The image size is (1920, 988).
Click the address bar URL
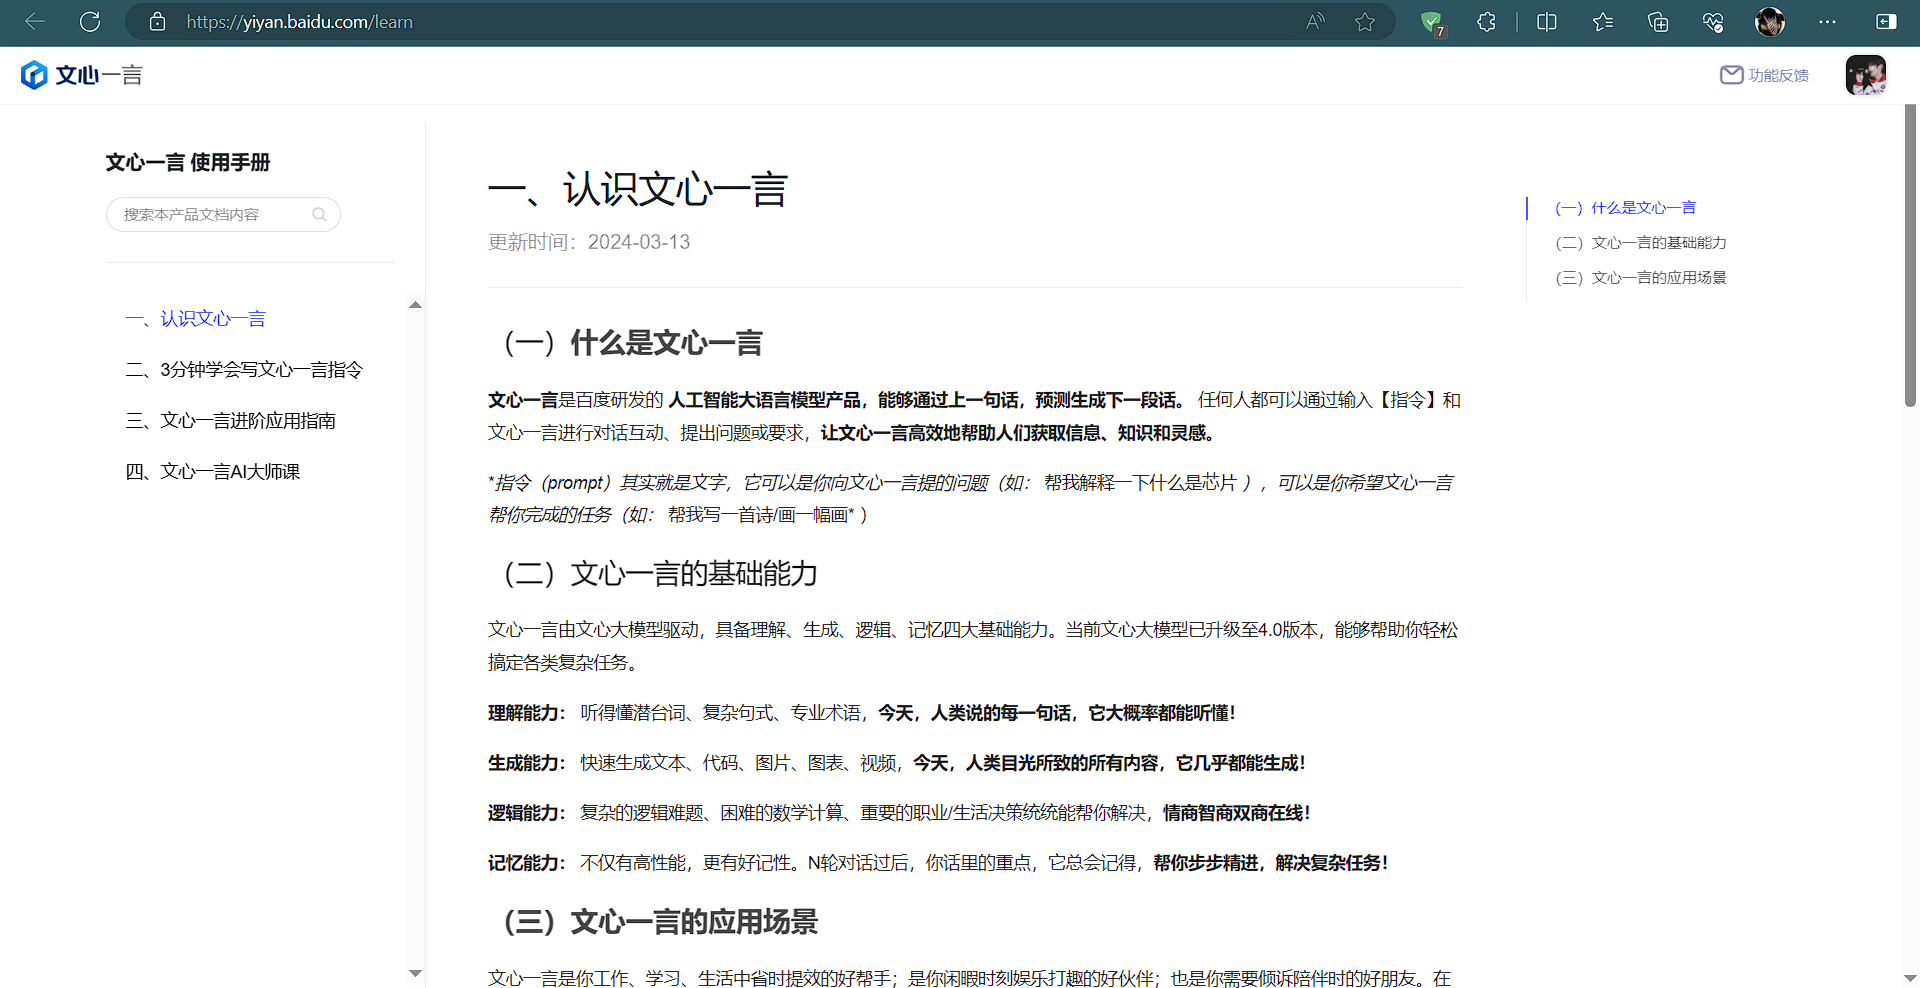point(299,22)
